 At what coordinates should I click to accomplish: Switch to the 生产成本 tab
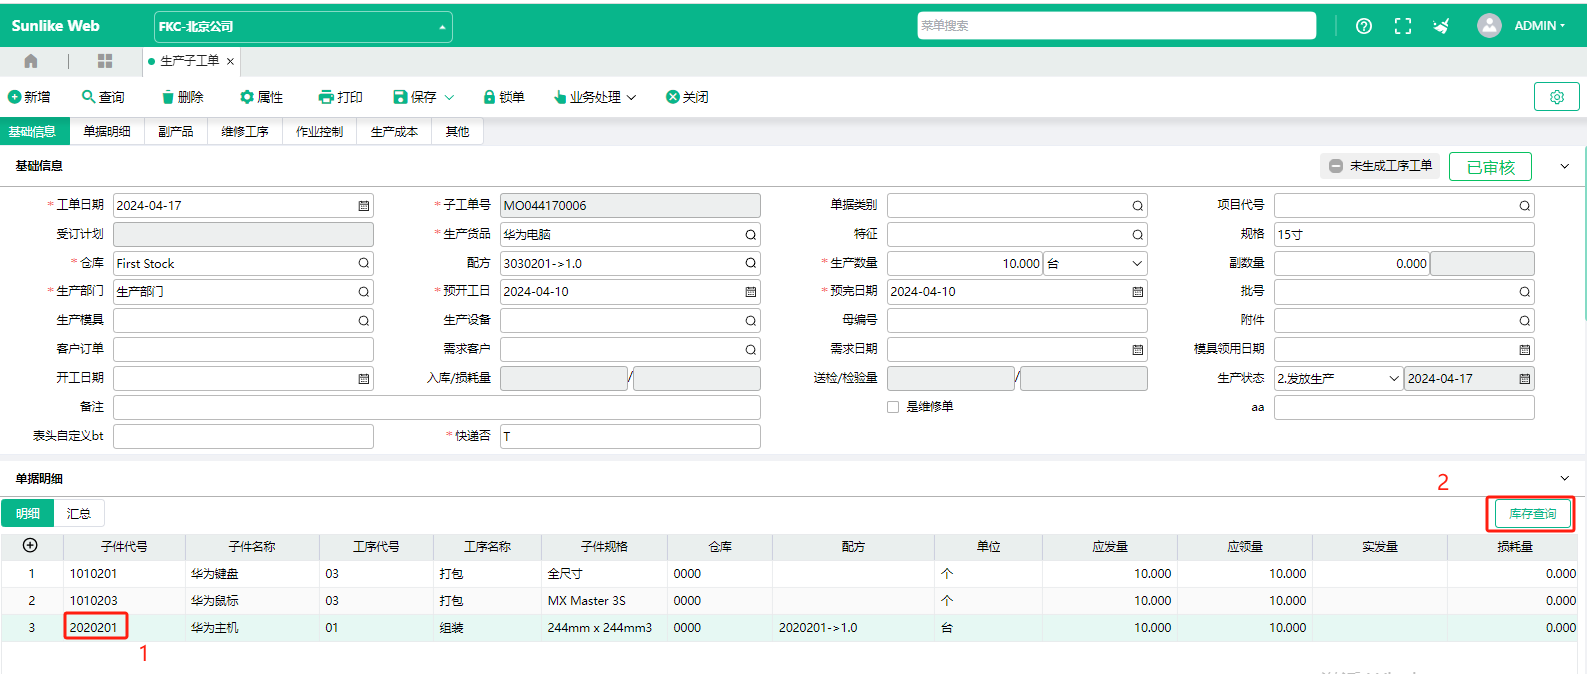tap(394, 131)
